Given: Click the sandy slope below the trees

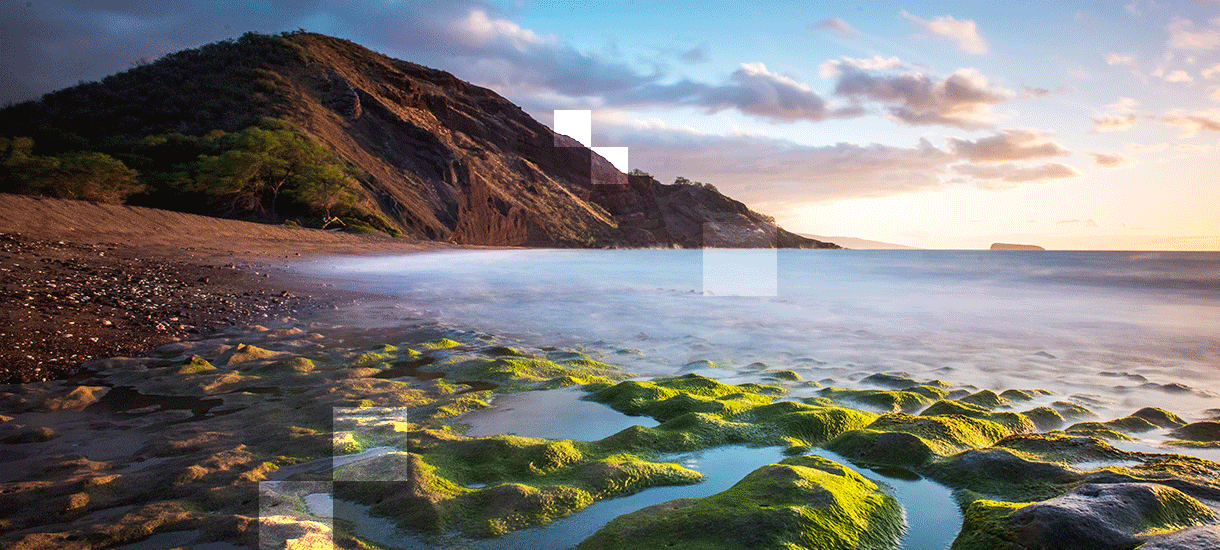Looking at the screenshot, I should (150, 218).
